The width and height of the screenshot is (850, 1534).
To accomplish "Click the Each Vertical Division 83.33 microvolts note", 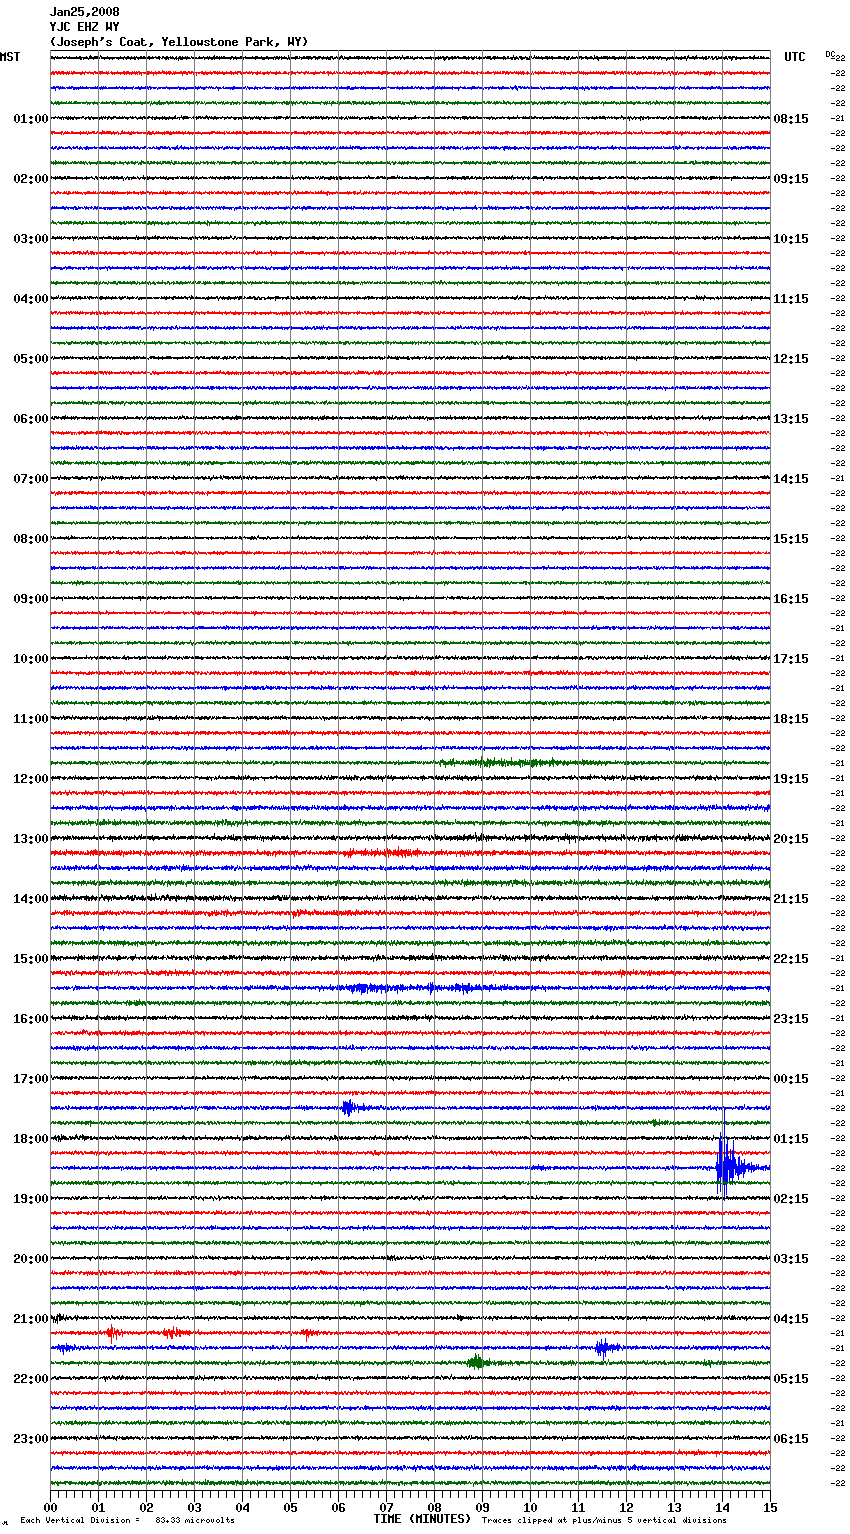I will [x=127, y=1520].
